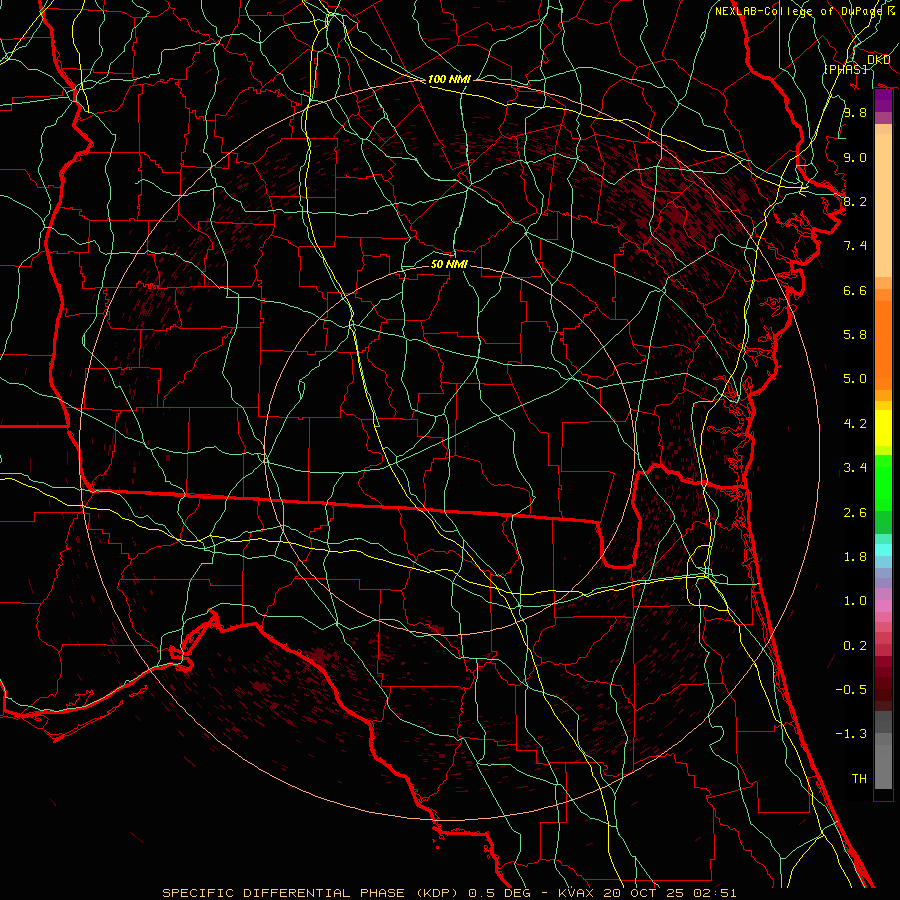Viewport: 900px width, 900px height.
Task: Click the 9.8 scale value label
Action: coord(854,113)
